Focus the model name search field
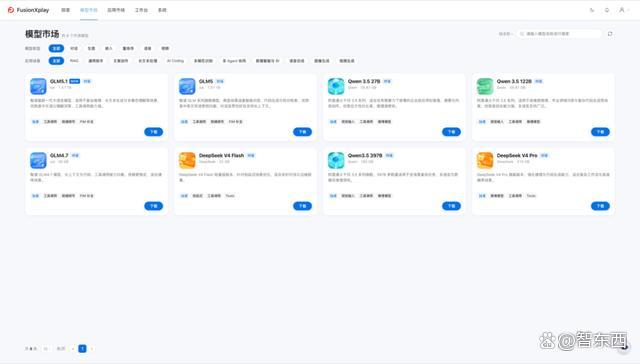Viewport: 640px width, 364px height. (x=559, y=34)
